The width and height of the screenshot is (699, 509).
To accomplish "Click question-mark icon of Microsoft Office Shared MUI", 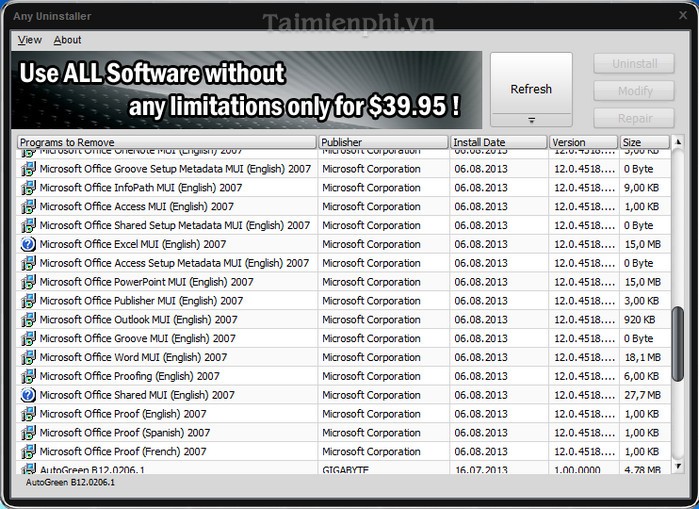I will pos(28,395).
